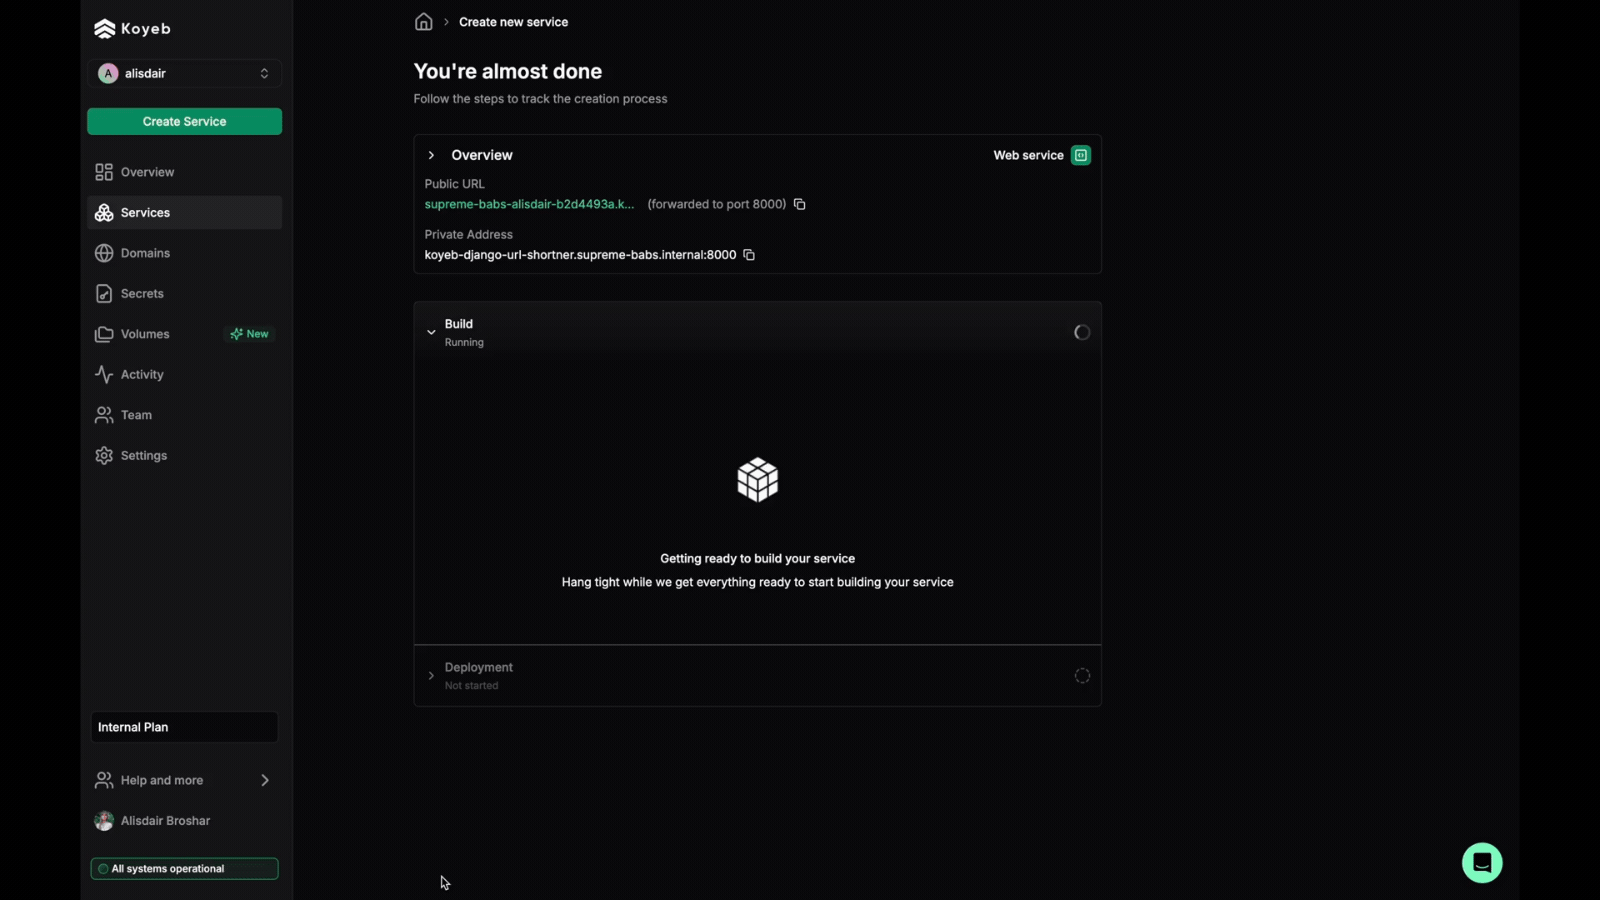Expand the Deployment step
Screen dimensions: 1600x900
431,676
